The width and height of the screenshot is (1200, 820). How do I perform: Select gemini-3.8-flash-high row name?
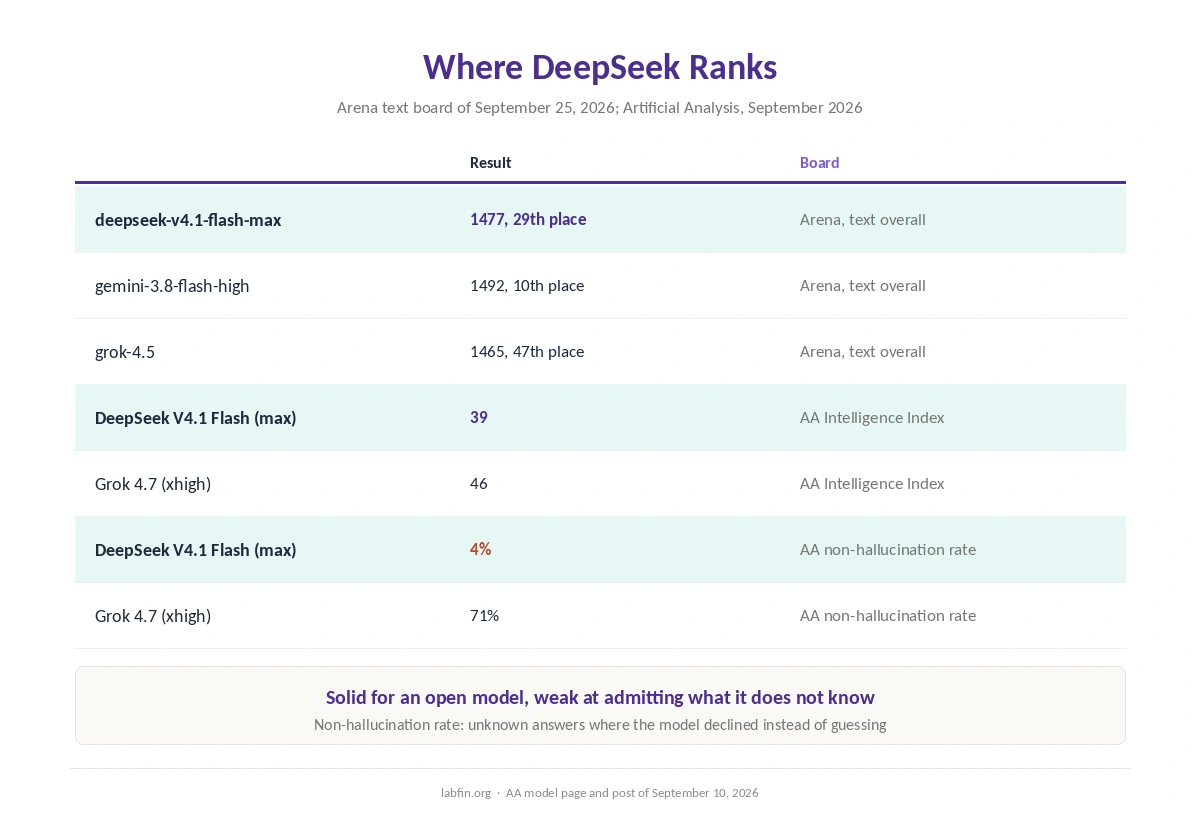pyautogui.click(x=172, y=286)
